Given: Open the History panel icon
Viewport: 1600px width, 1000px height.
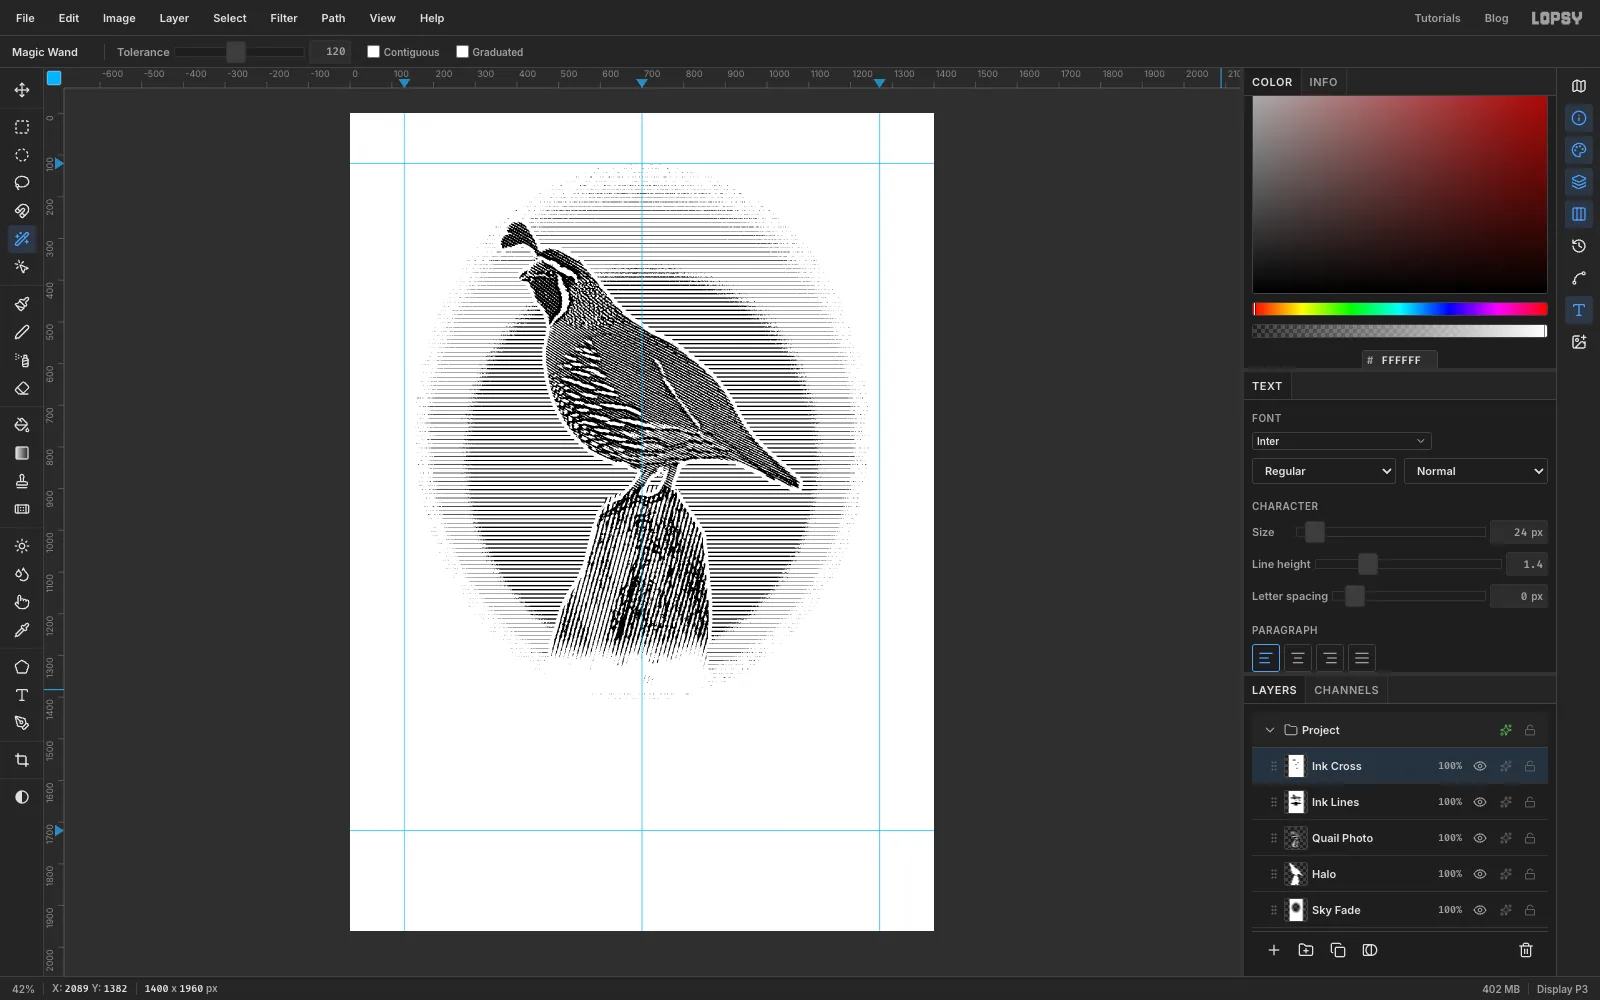Looking at the screenshot, I should click(1579, 246).
